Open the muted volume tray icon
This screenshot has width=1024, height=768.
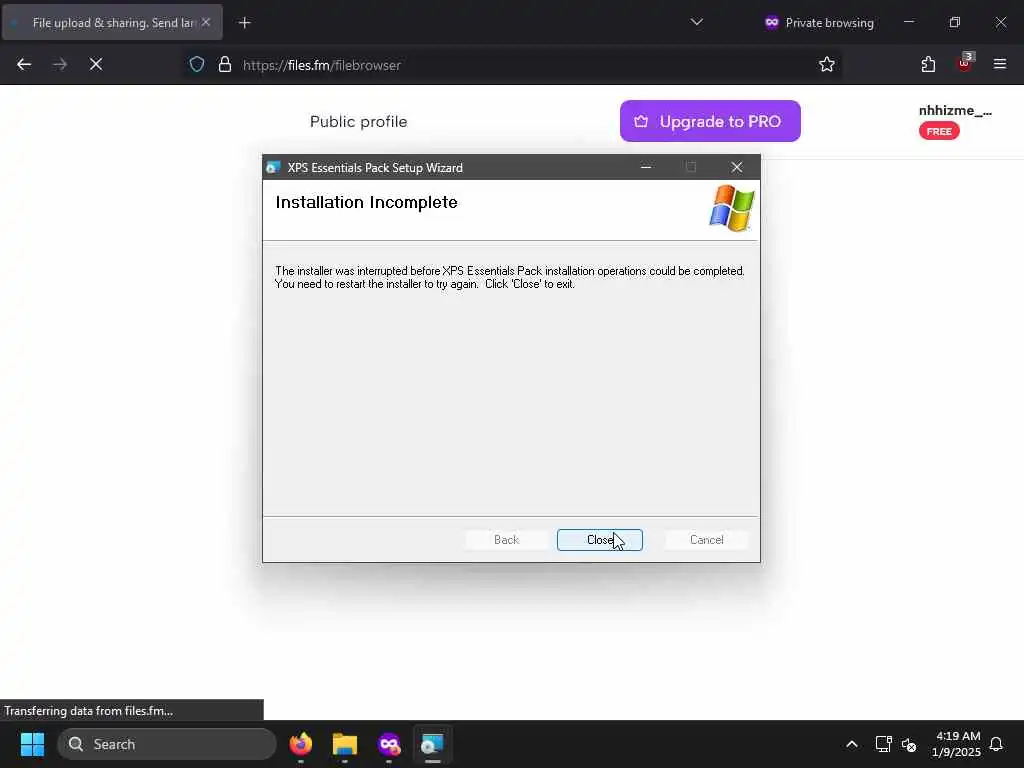(909, 744)
